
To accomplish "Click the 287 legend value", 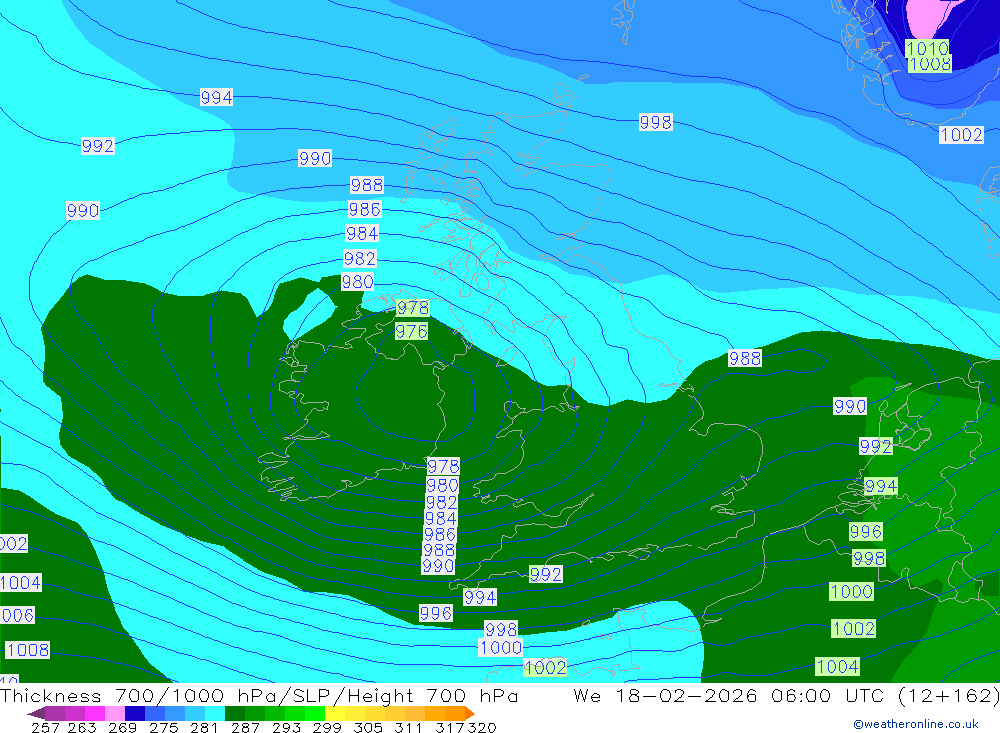I will tap(246, 727).
